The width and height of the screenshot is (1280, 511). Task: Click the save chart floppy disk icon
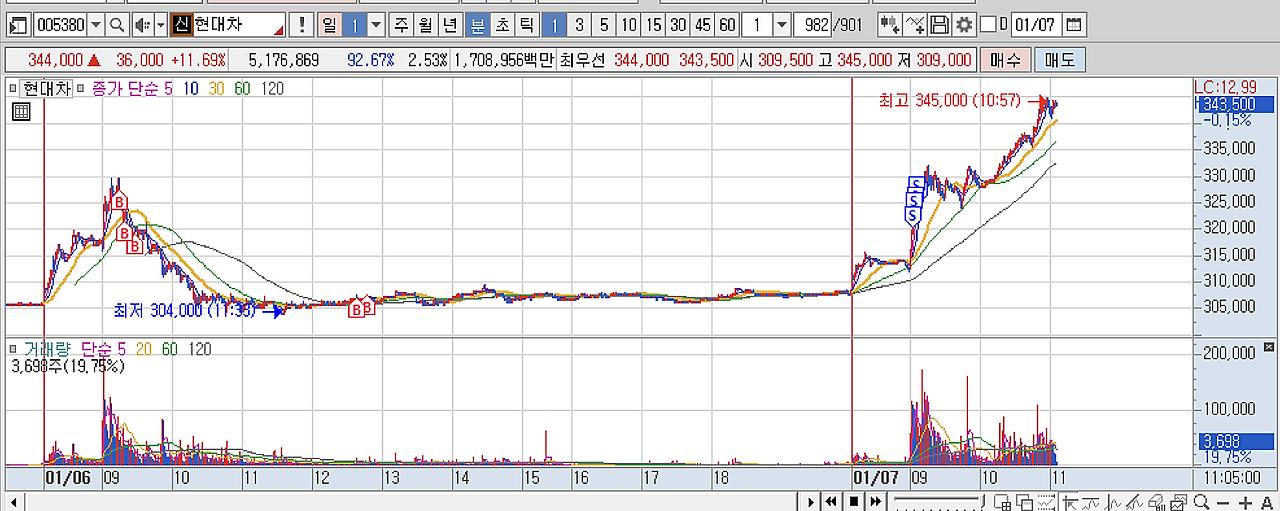click(x=939, y=25)
